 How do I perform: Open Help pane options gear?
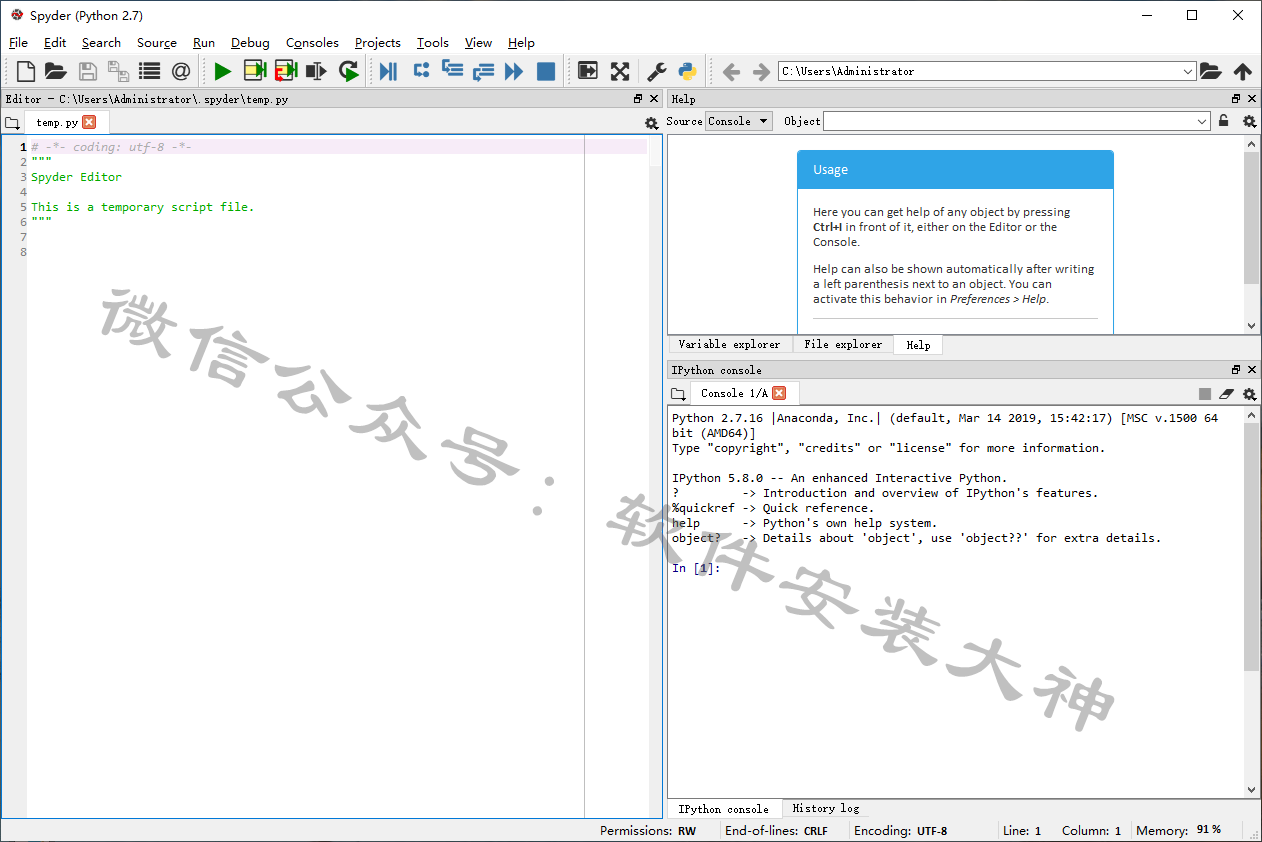coord(1249,121)
